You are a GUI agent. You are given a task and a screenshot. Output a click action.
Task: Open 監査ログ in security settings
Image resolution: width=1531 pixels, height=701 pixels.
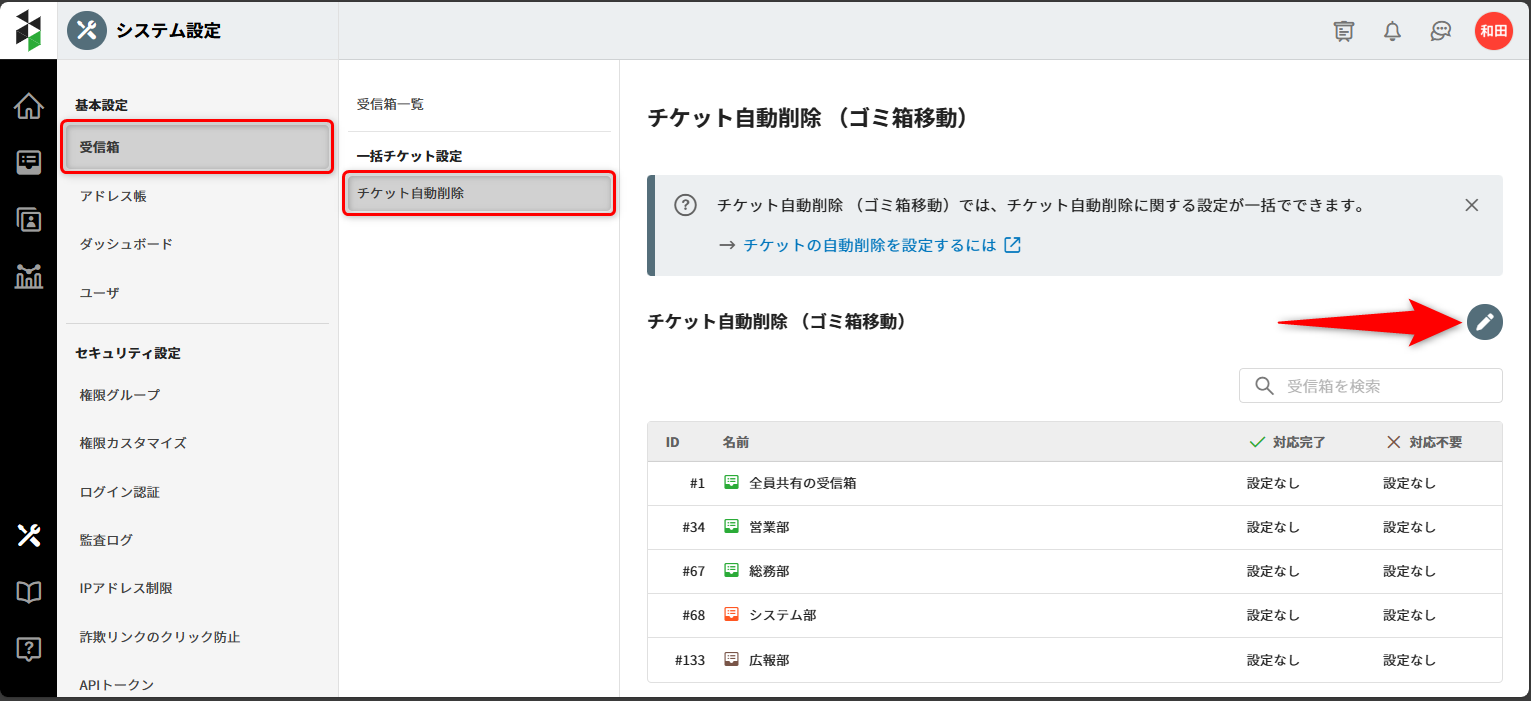pyautogui.click(x=106, y=540)
